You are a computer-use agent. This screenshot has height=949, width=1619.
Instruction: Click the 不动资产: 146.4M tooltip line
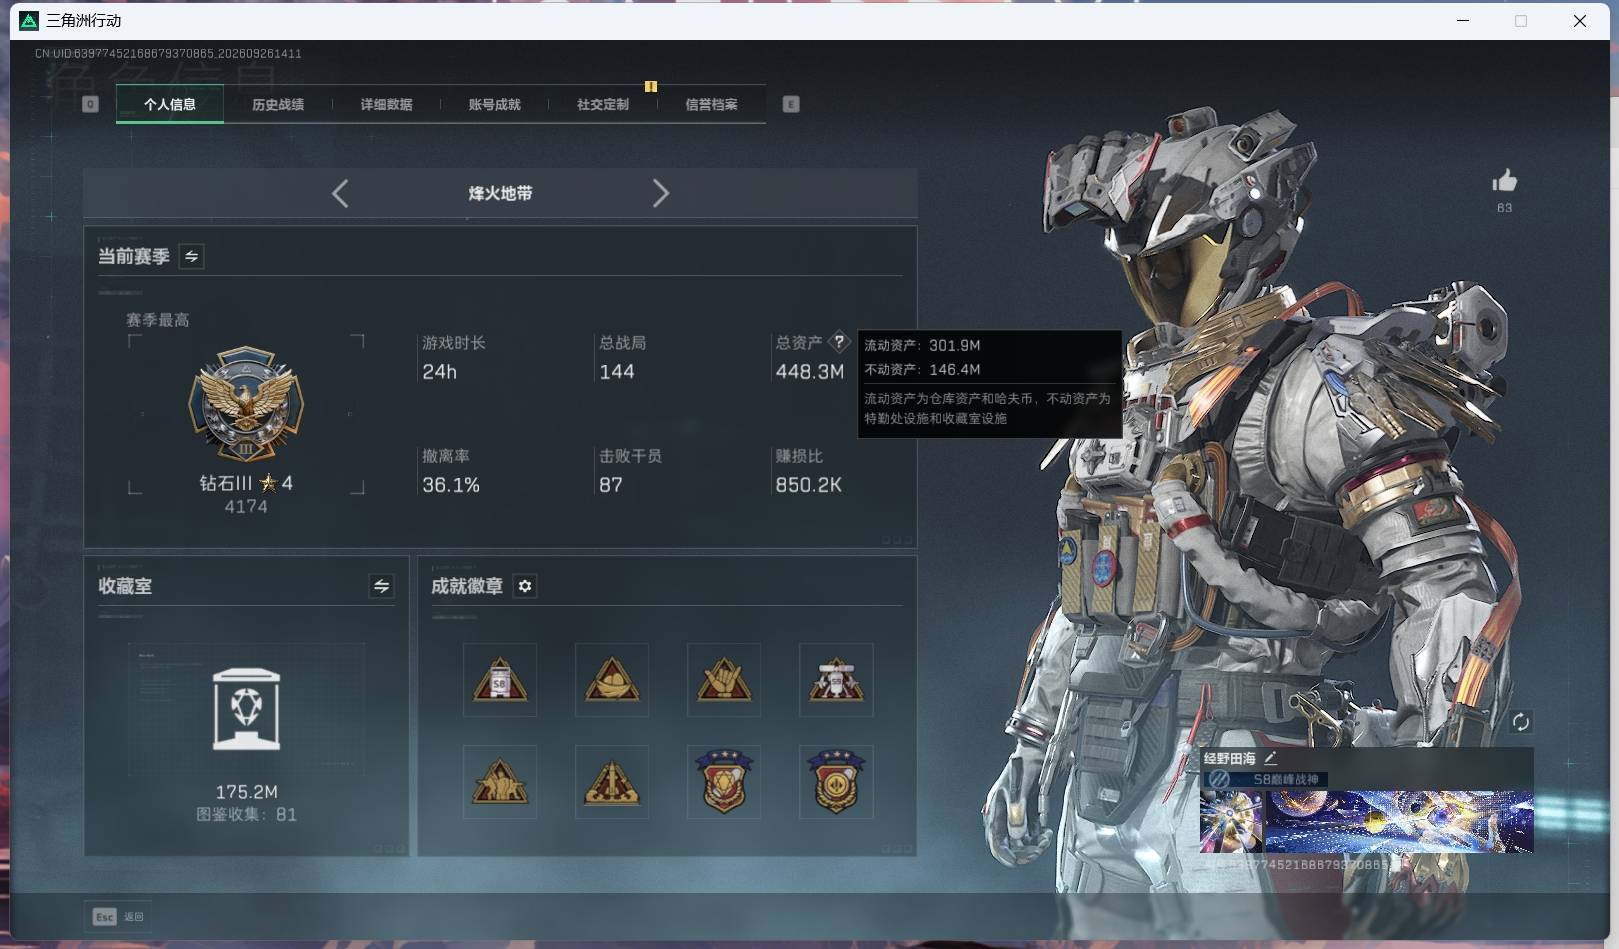pyautogui.click(x=922, y=370)
